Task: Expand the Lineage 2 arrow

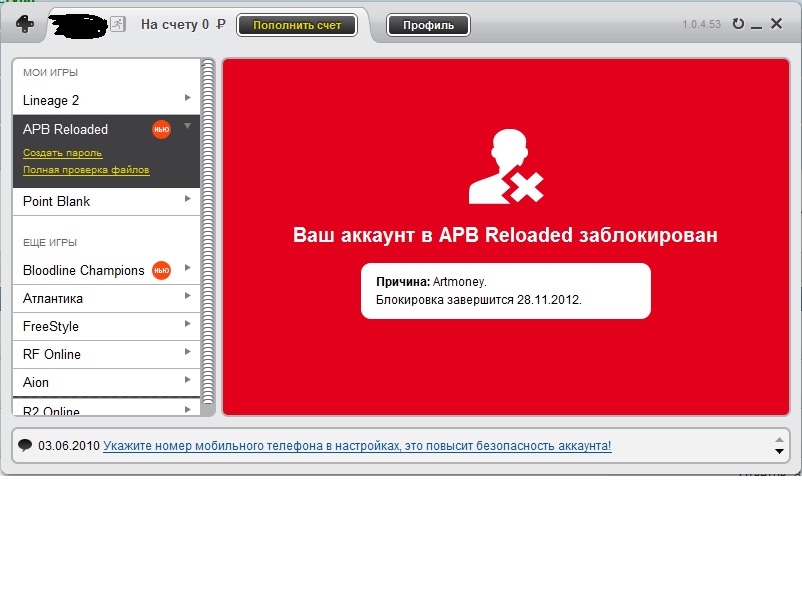Action: pyautogui.click(x=188, y=97)
